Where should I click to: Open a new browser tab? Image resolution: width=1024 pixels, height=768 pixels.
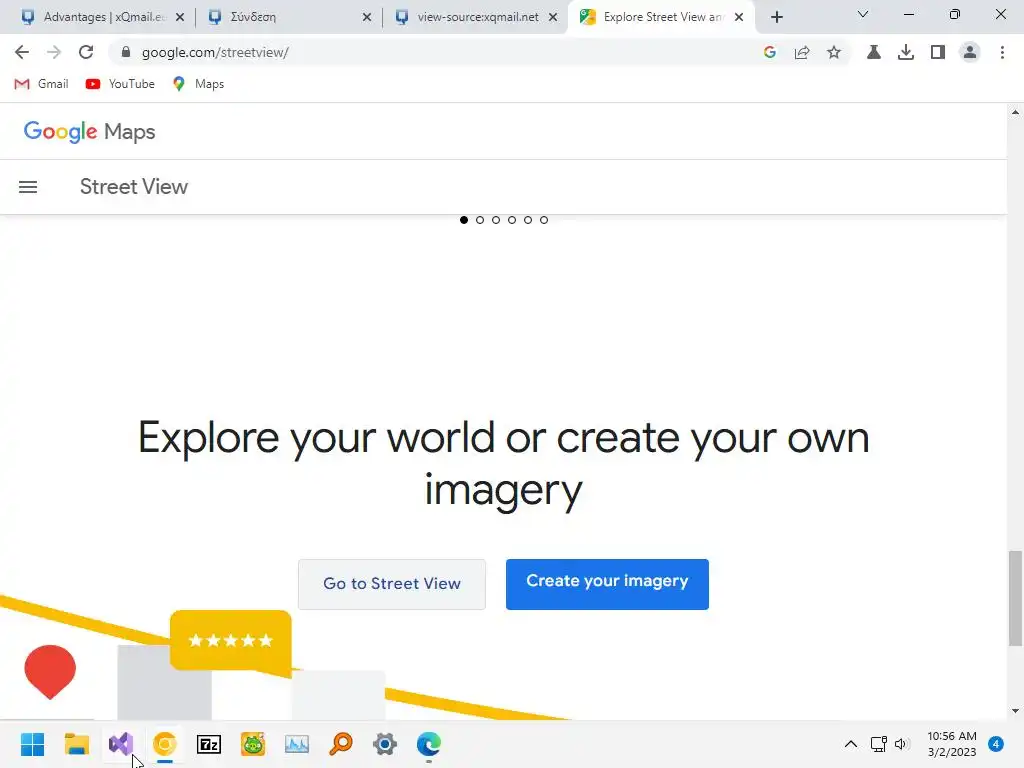click(776, 17)
